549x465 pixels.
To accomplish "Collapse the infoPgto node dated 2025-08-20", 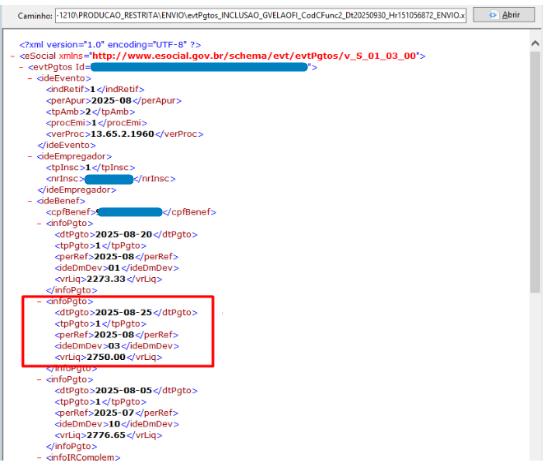I will click(x=39, y=223).
